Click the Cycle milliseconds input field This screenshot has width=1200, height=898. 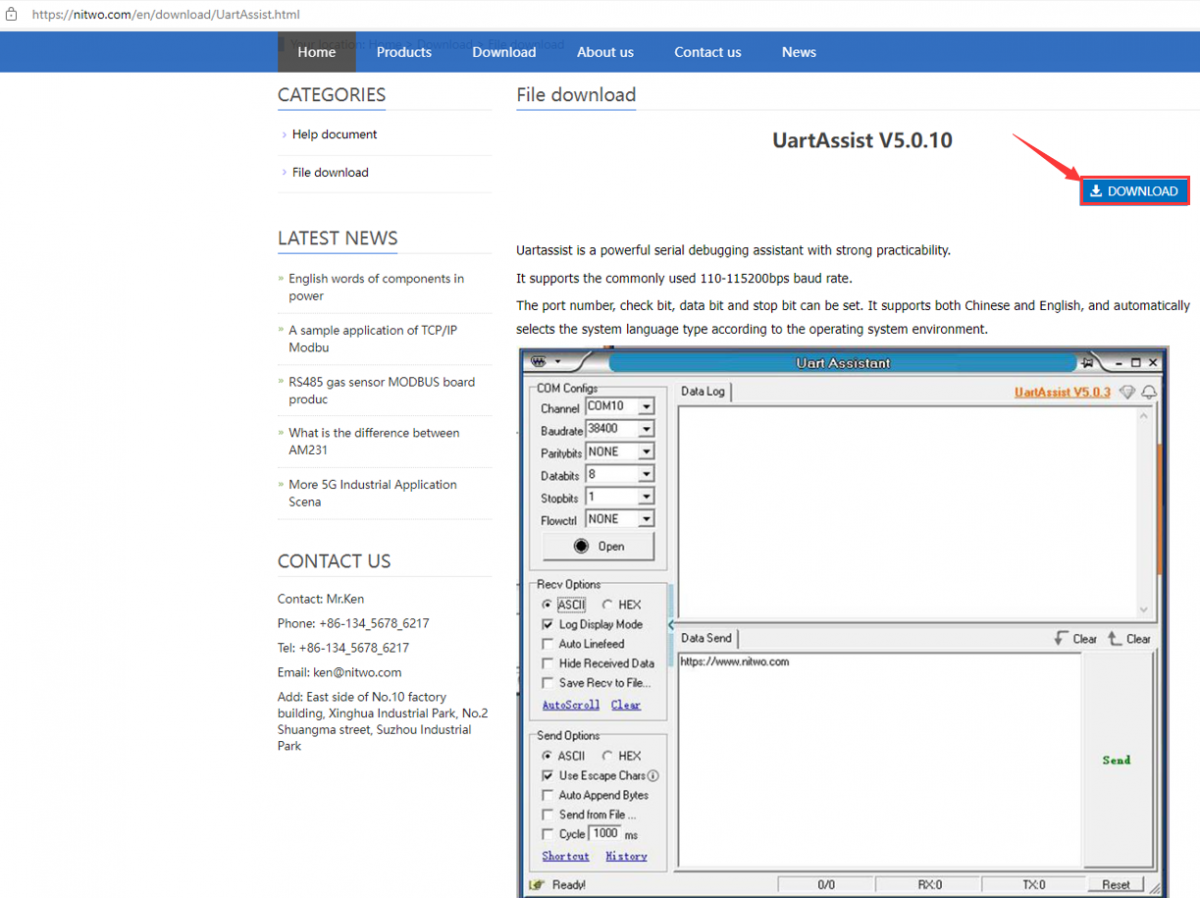click(604, 834)
